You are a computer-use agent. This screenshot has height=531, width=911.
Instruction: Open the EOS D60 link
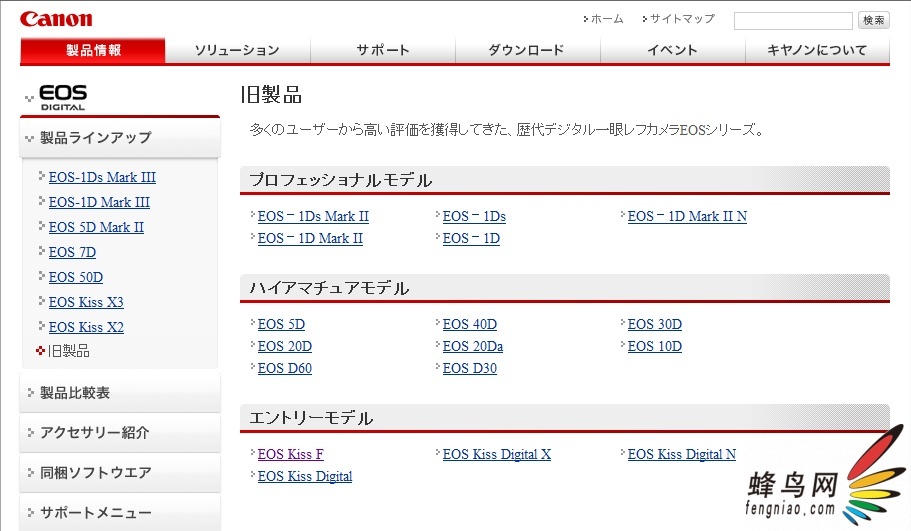click(x=285, y=368)
